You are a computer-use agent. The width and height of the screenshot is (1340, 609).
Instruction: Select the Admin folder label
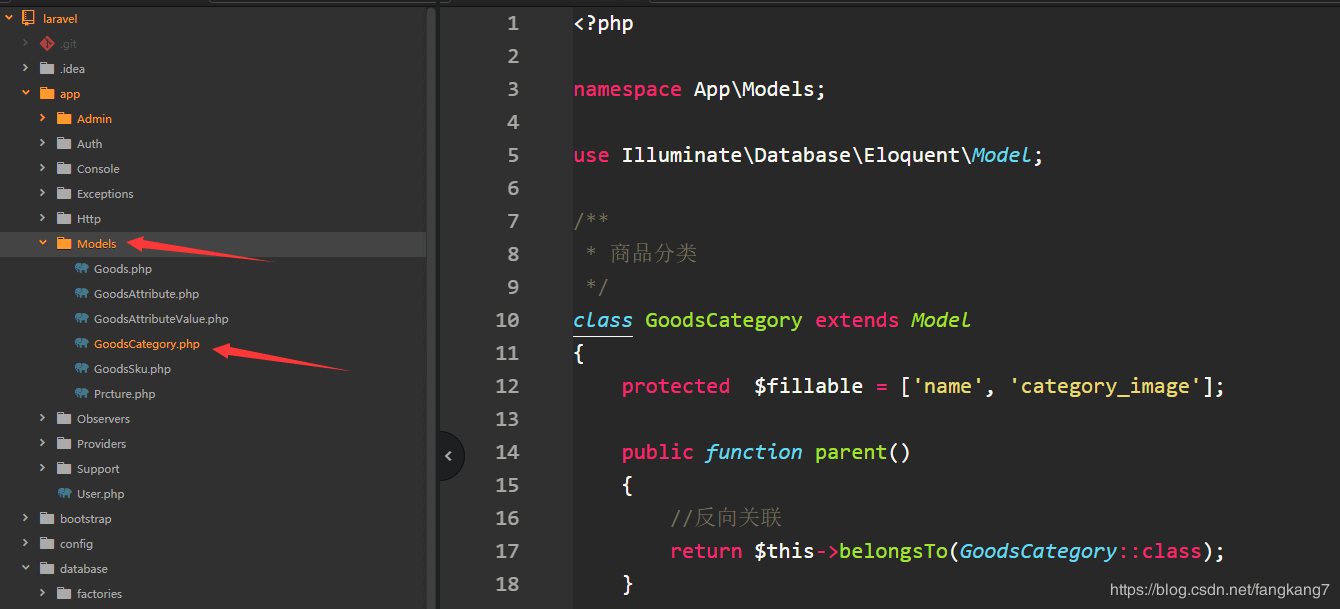pyautogui.click(x=94, y=118)
